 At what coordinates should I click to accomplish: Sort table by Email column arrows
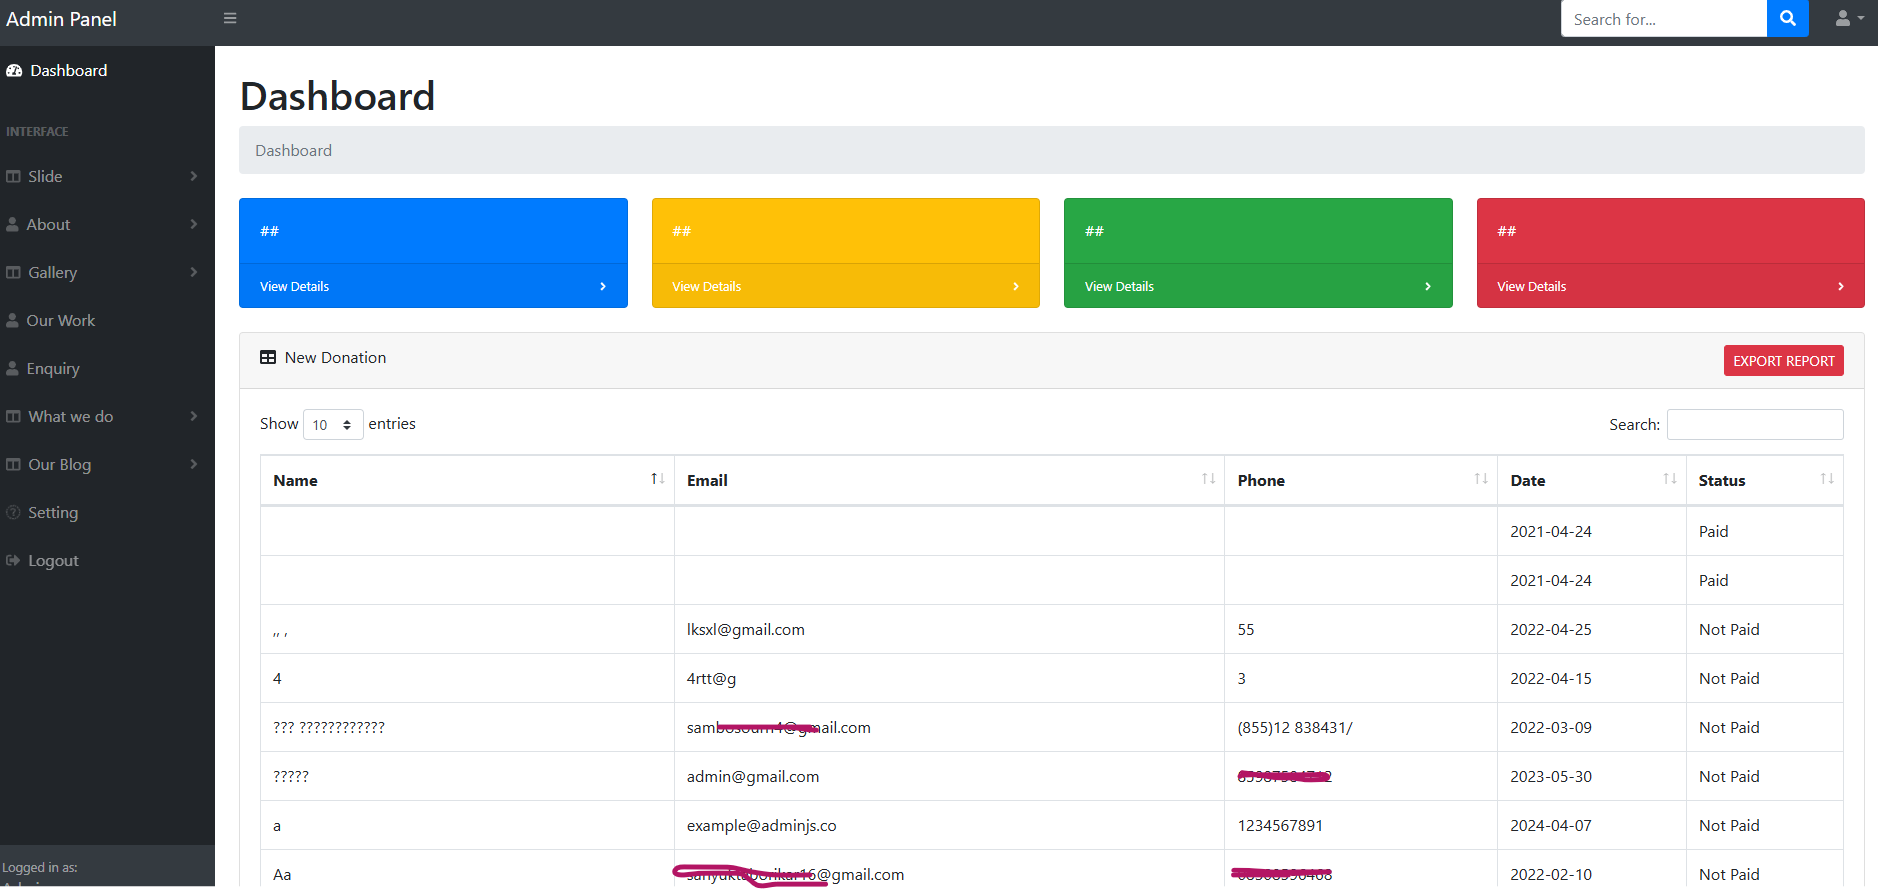[1208, 479]
